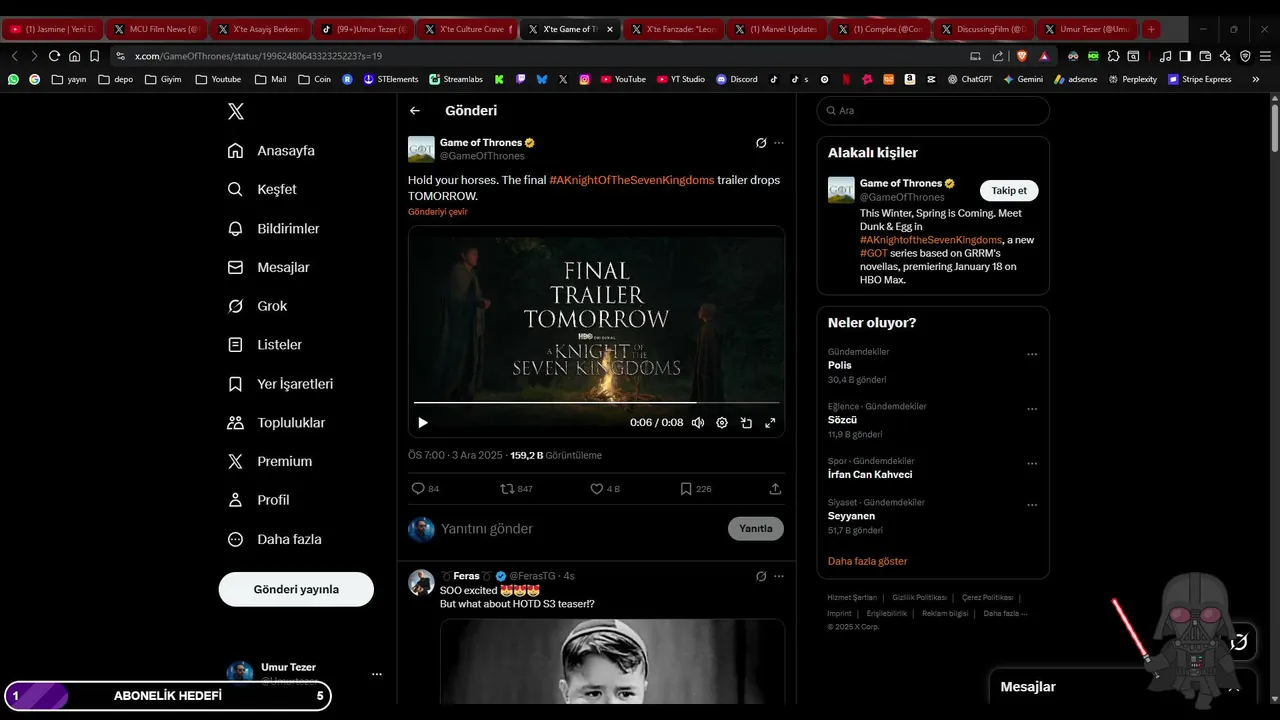Open the ChatGPT bookmark
Screen dimensions: 1280x720
(x=970, y=79)
